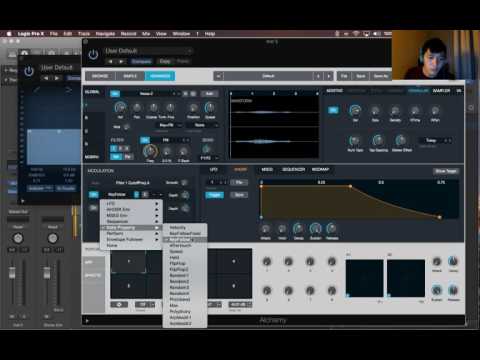480x360 pixels.
Task: Click the Compare button in plugin header
Action: tap(141, 61)
